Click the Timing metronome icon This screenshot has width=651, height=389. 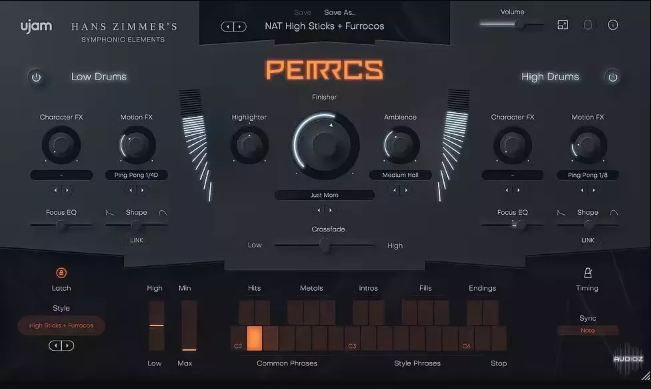coord(587,273)
